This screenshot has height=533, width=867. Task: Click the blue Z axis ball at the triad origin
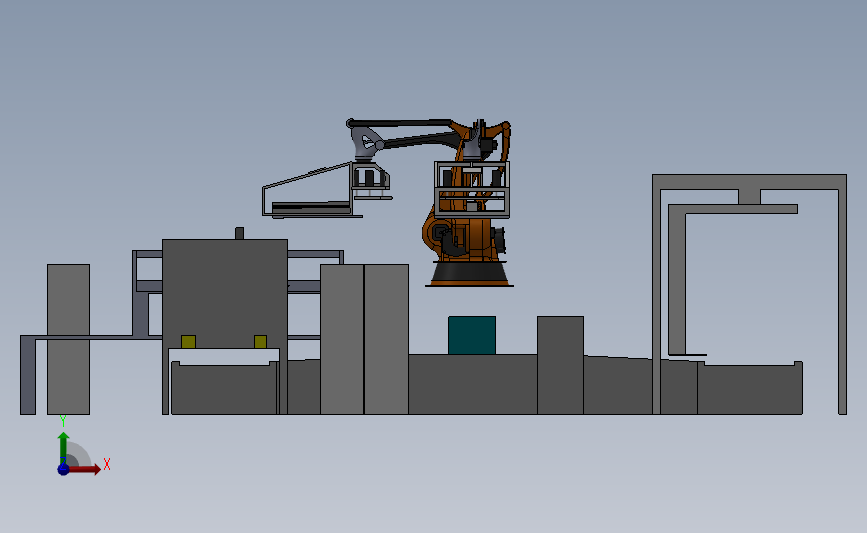point(63,469)
